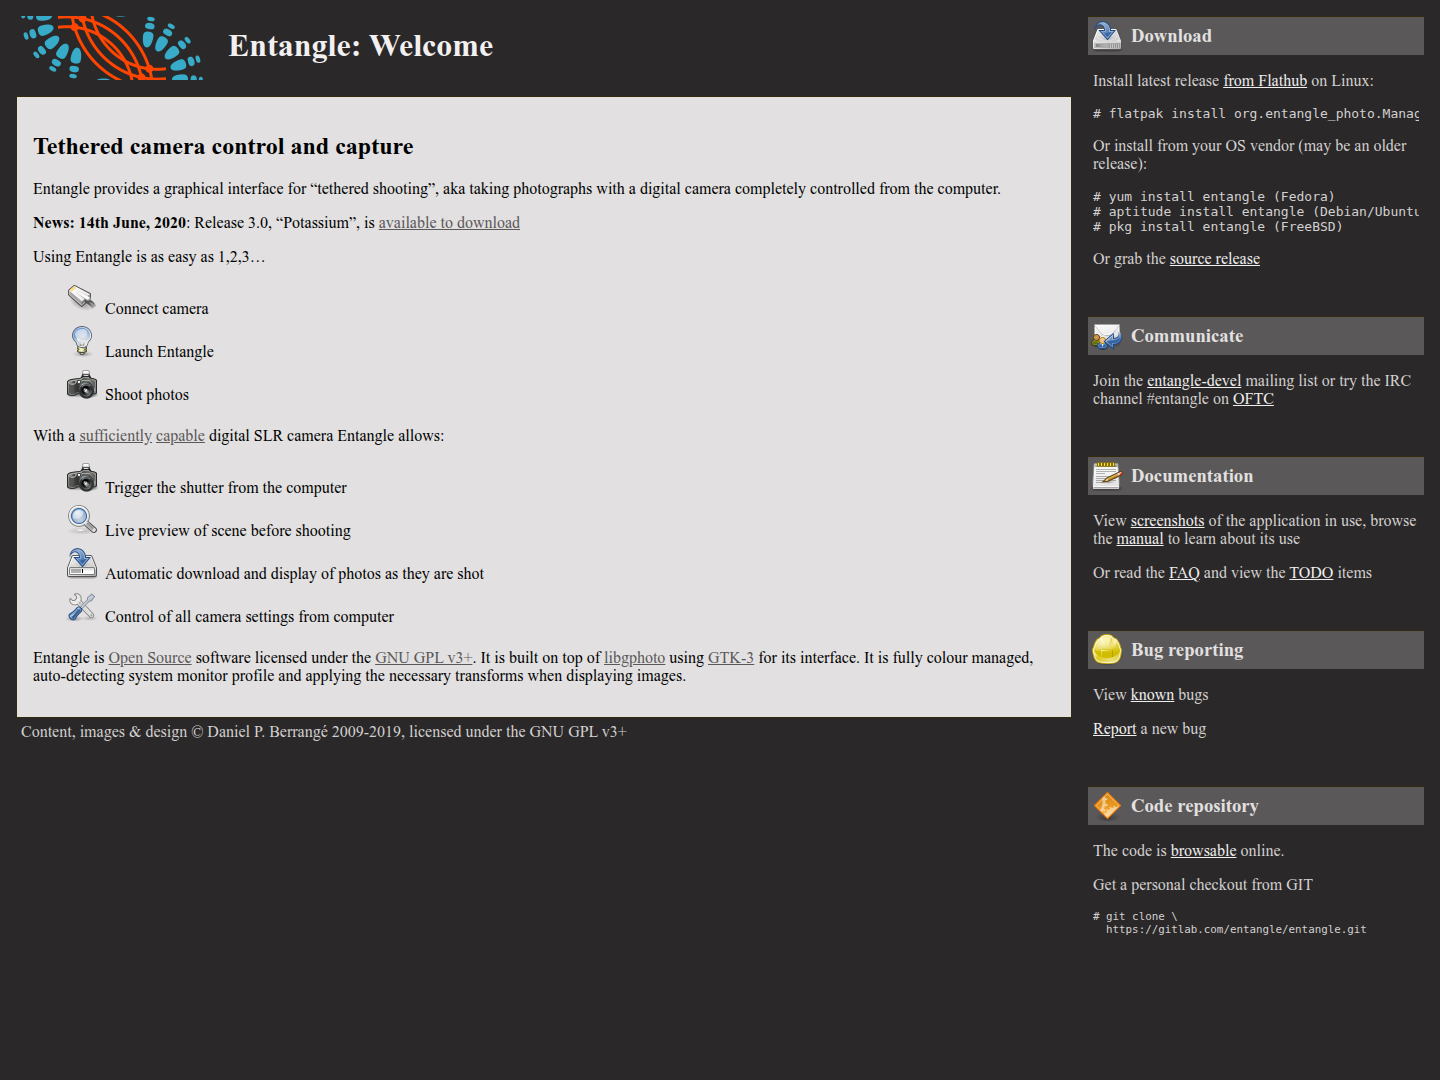Open the FAQ link
The height and width of the screenshot is (1080, 1440).
[1184, 573]
